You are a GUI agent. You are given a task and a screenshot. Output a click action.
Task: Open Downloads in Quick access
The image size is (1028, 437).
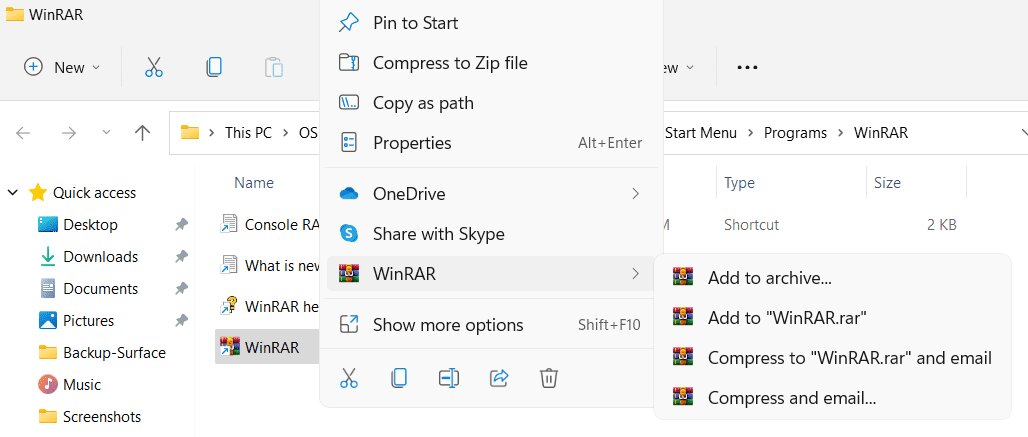point(100,257)
